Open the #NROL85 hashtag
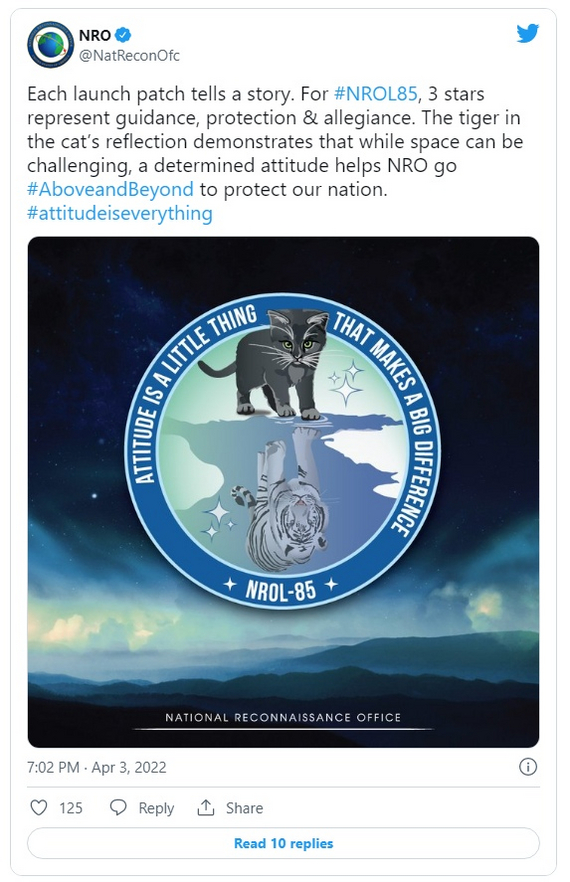 pos(376,93)
